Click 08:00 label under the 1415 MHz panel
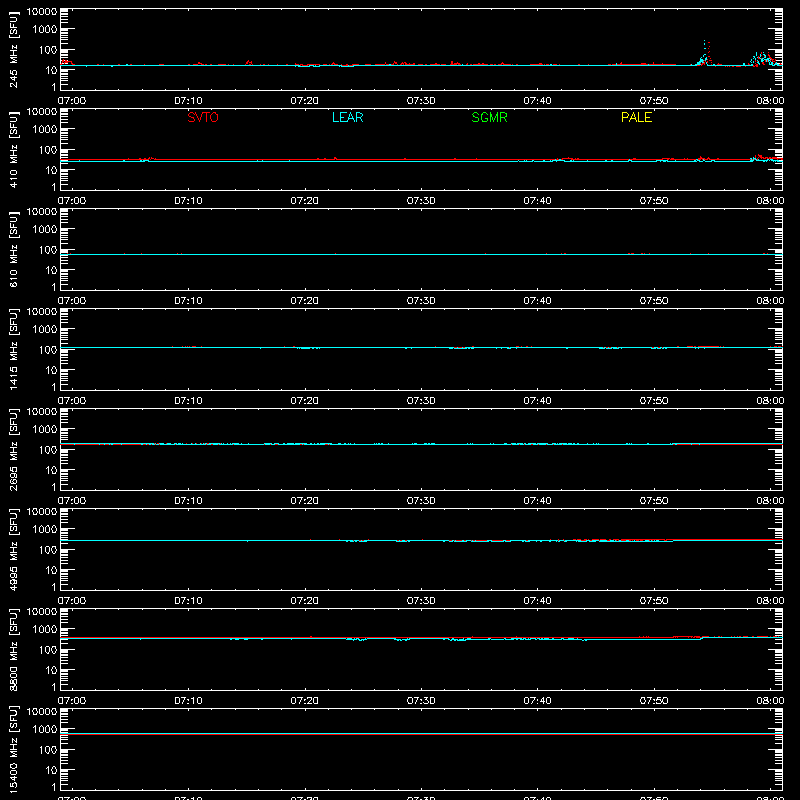Screen dimensions: 800x800 tap(770, 401)
